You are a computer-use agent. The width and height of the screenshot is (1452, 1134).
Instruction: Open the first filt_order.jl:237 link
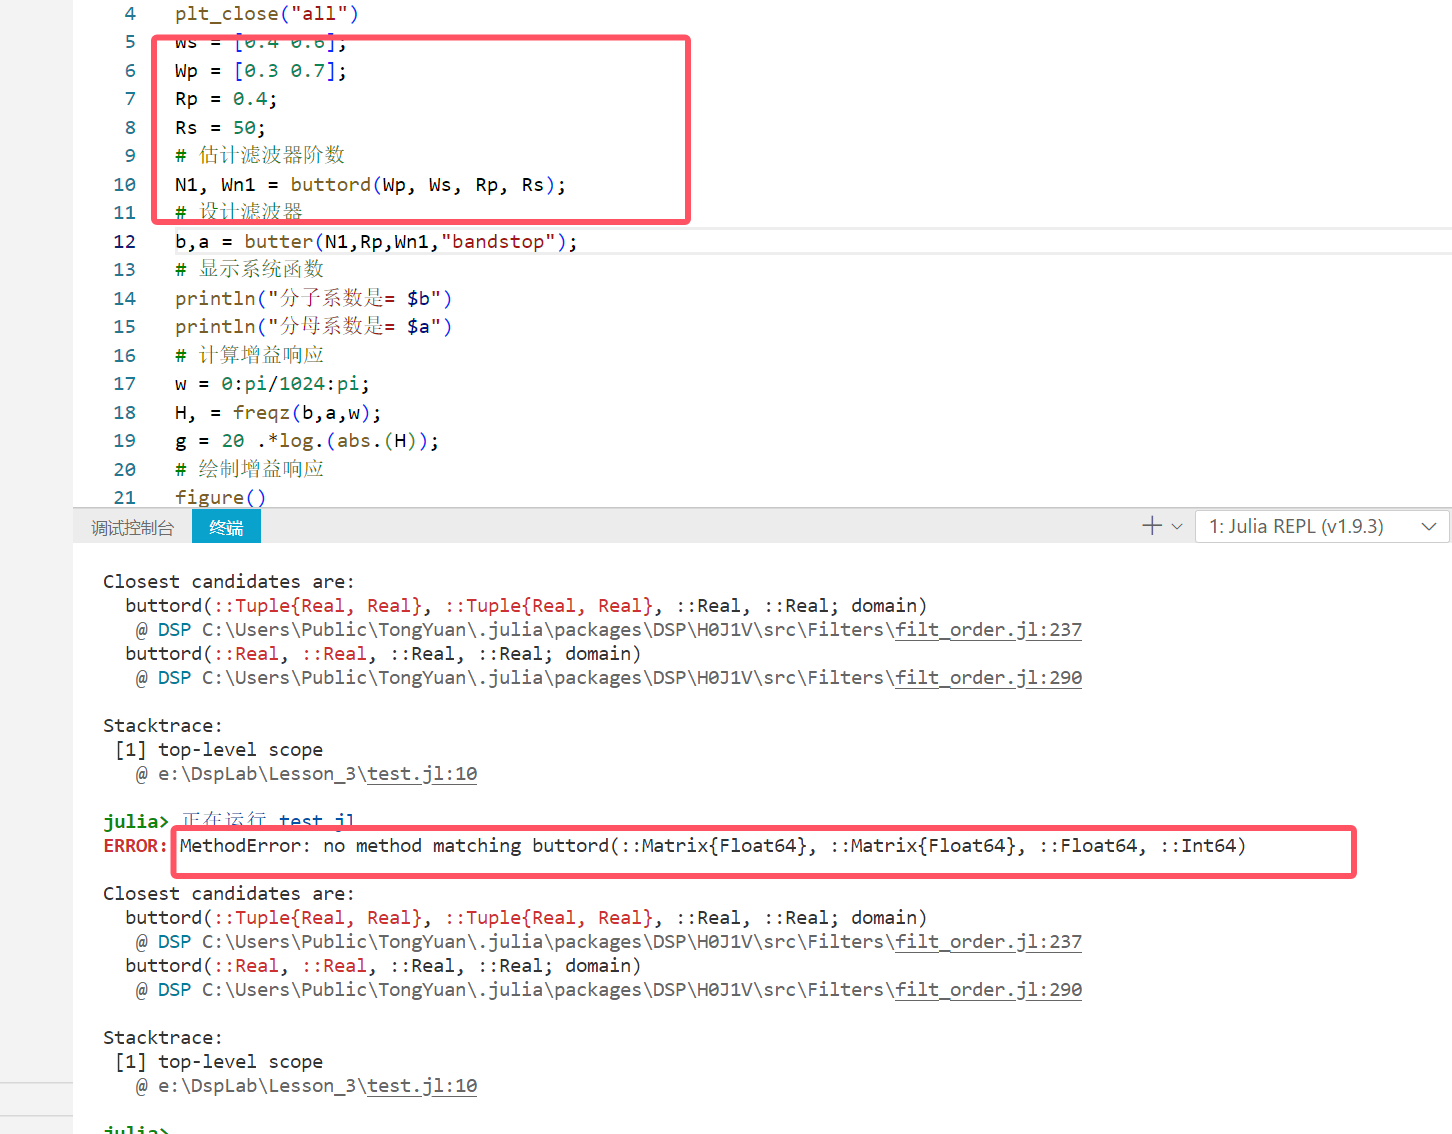[x=988, y=630]
